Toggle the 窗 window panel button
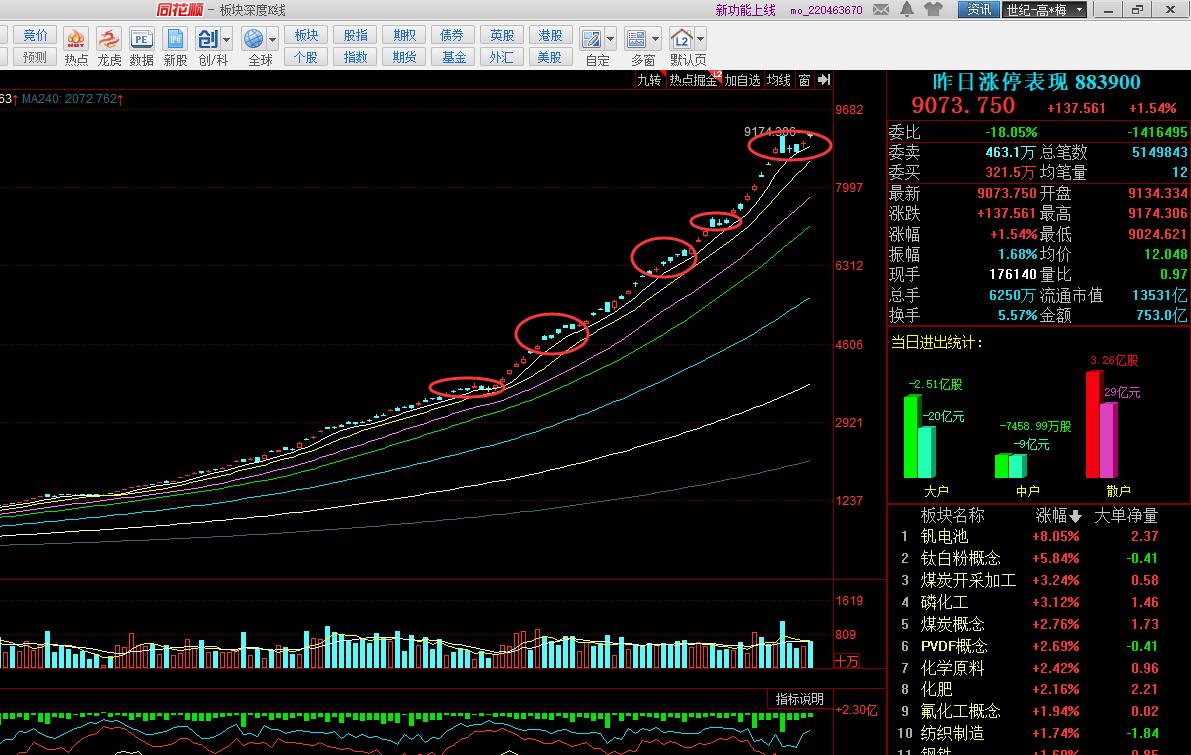 click(804, 80)
